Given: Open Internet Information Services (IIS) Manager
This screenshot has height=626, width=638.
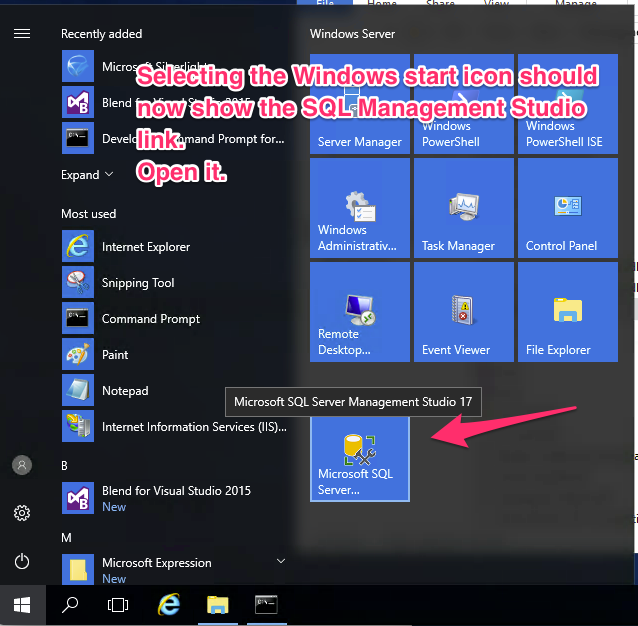Looking at the screenshot, I should click(x=175, y=426).
